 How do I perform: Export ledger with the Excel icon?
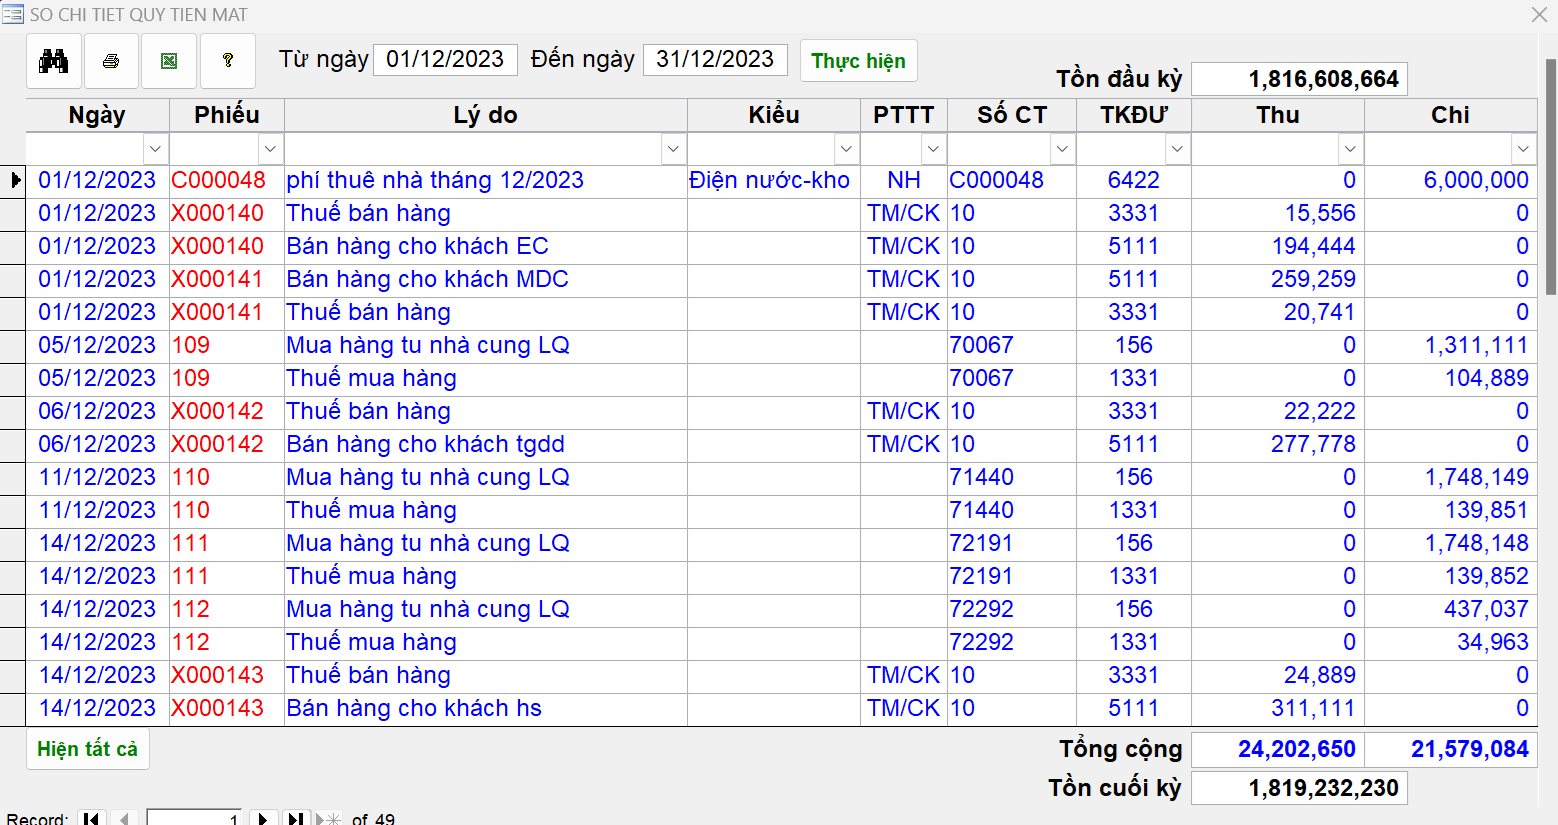click(x=169, y=61)
